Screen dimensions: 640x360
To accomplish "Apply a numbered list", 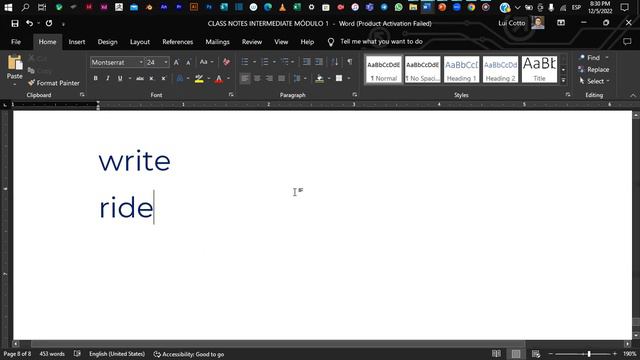I will pos(265,62).
